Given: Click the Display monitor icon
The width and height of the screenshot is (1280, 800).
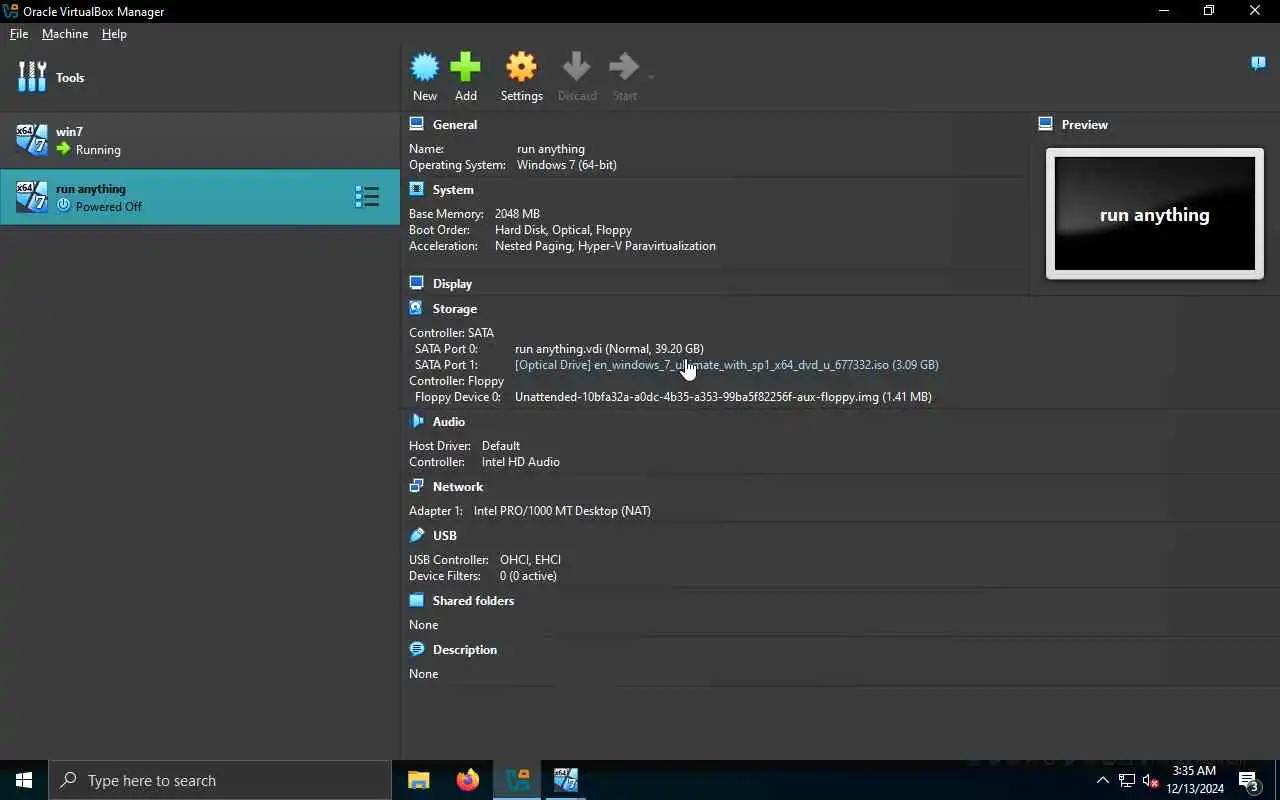Looking at the screenshot, I should (417, 283).
